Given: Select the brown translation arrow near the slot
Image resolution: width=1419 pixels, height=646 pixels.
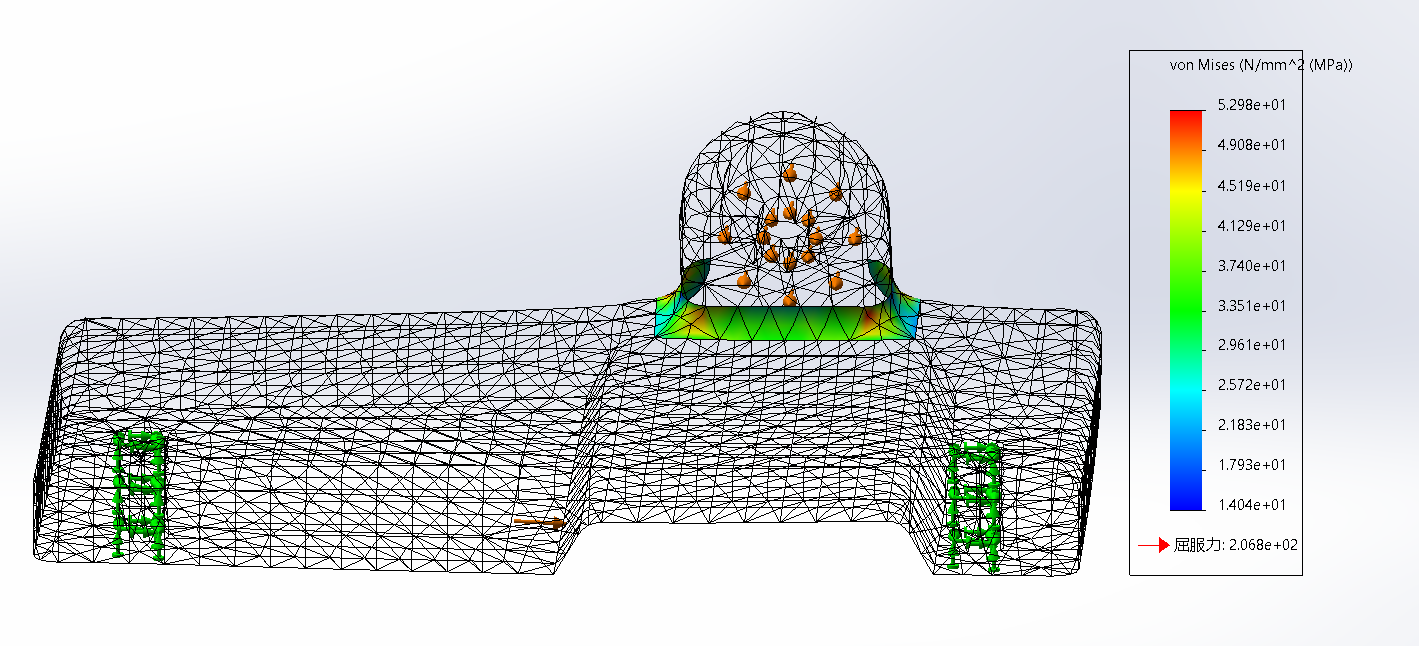Looking at the screenshot, I should (x=538, y=521).
